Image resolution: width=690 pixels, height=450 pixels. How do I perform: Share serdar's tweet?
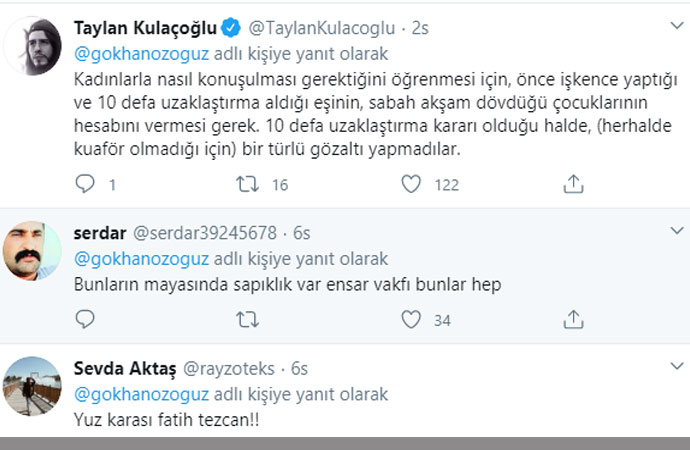[x=573, y=320]
